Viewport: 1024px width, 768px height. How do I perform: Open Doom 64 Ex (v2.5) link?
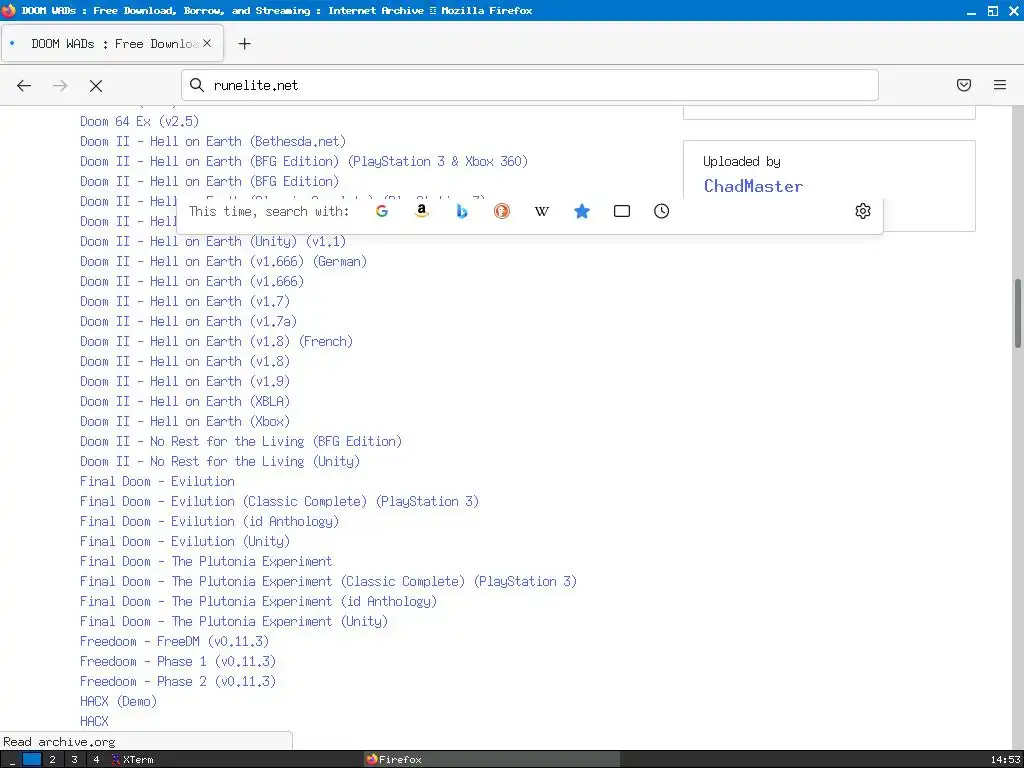pos(140,121)
